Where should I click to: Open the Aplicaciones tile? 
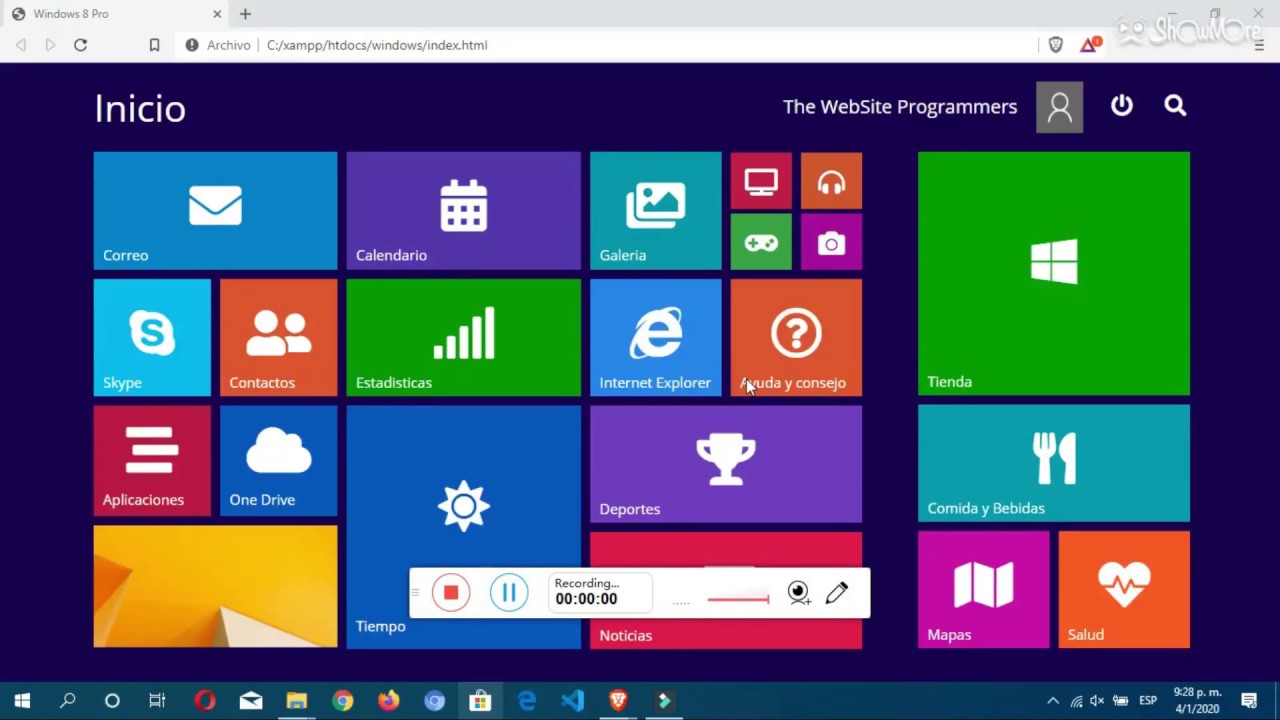152,460
